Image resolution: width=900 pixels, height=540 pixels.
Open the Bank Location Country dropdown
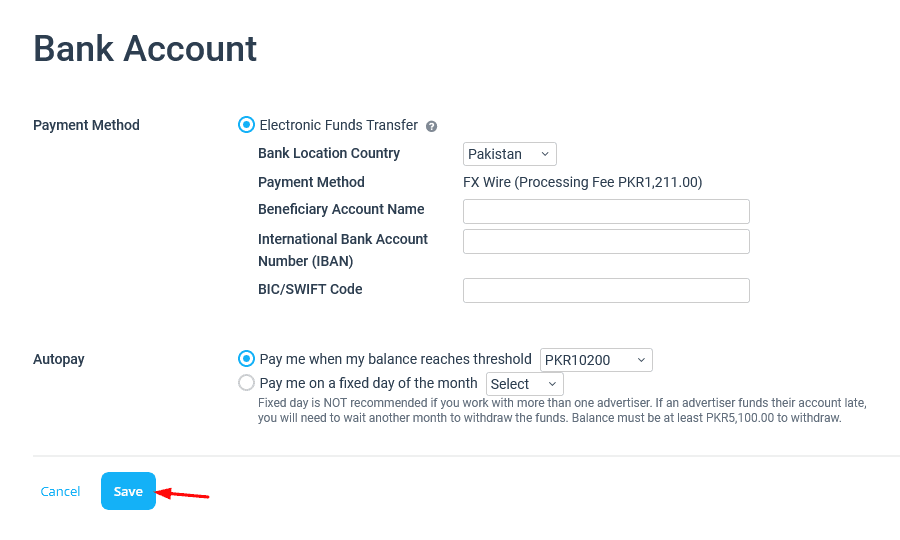point(510,154)
